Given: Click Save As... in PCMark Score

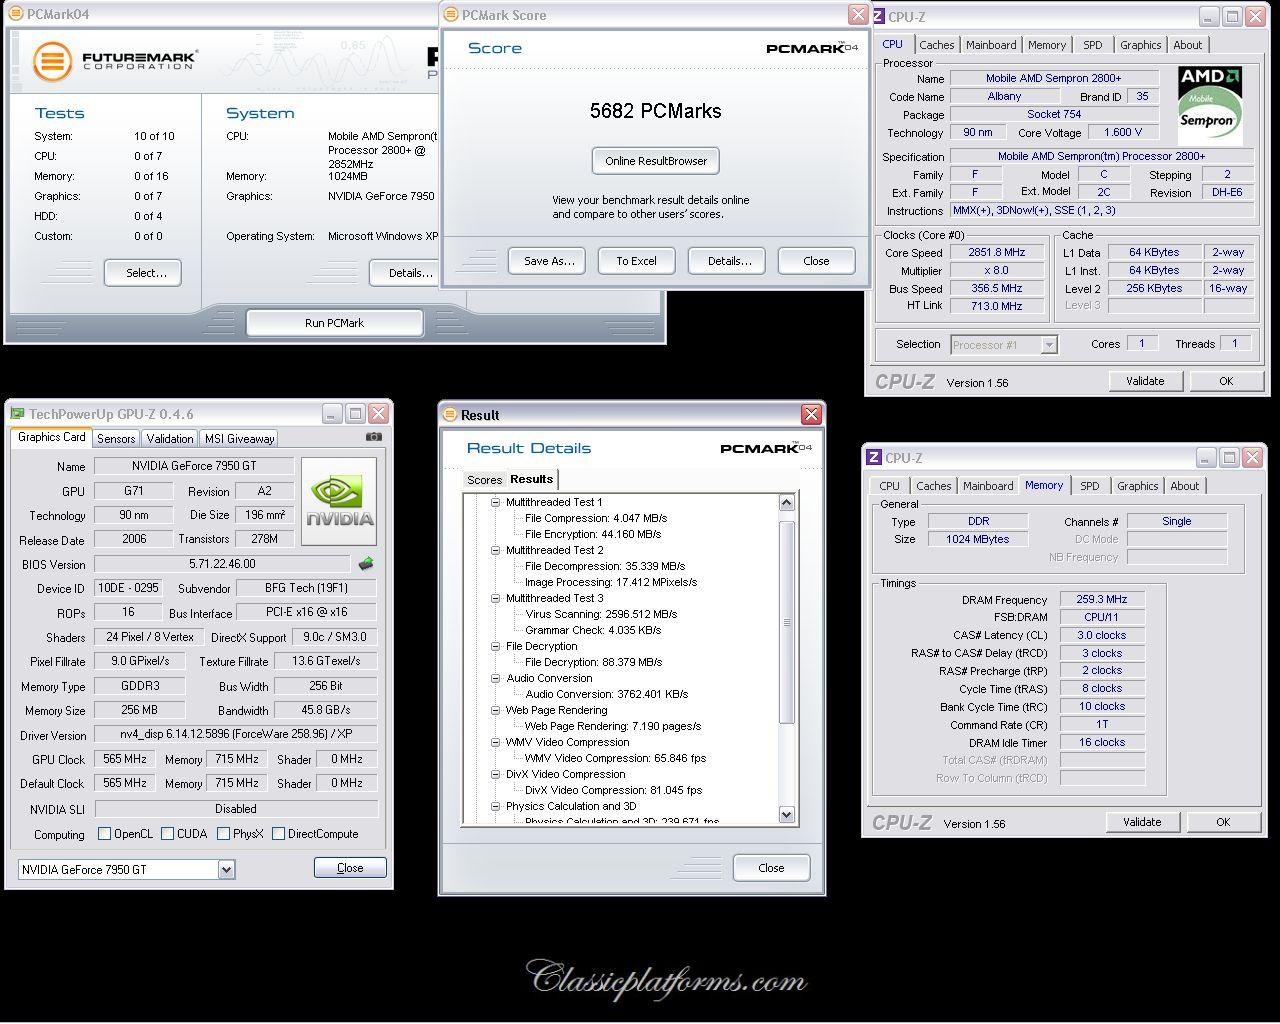Looking at the screenshot, I should tap(548, 261).
